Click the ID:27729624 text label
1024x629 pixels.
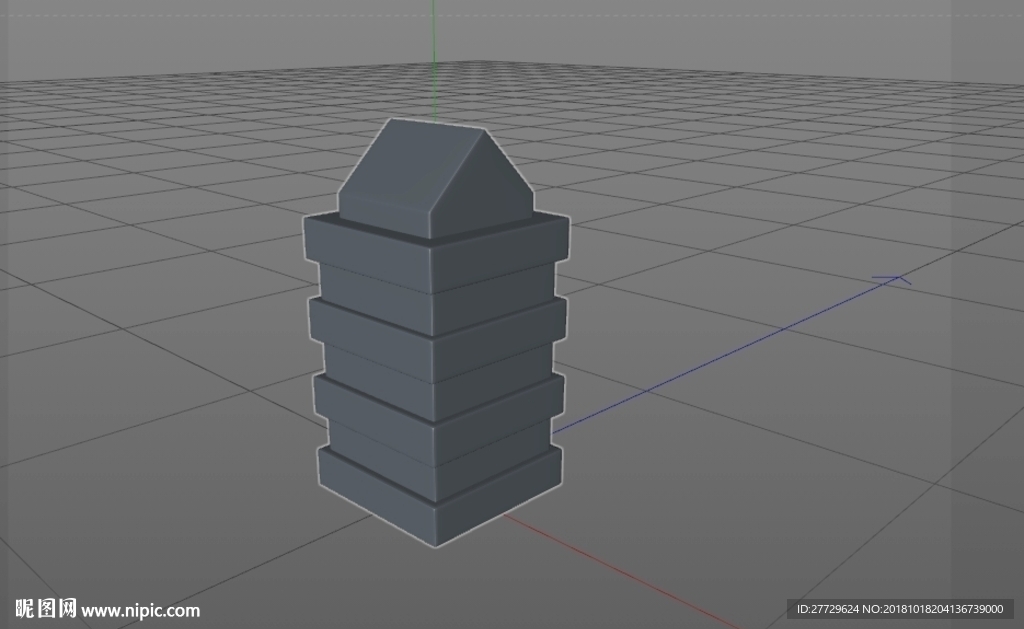pos(827,609)
